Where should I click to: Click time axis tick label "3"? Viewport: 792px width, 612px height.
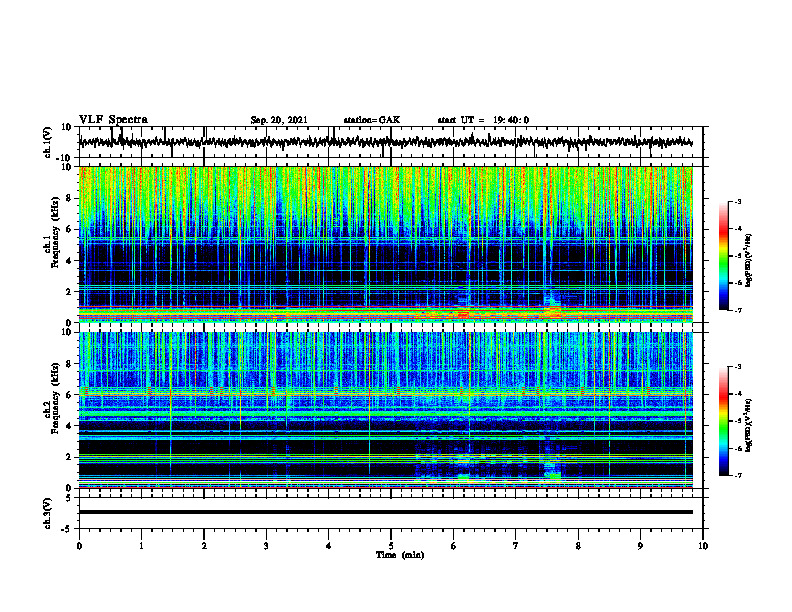click(266, 546)
